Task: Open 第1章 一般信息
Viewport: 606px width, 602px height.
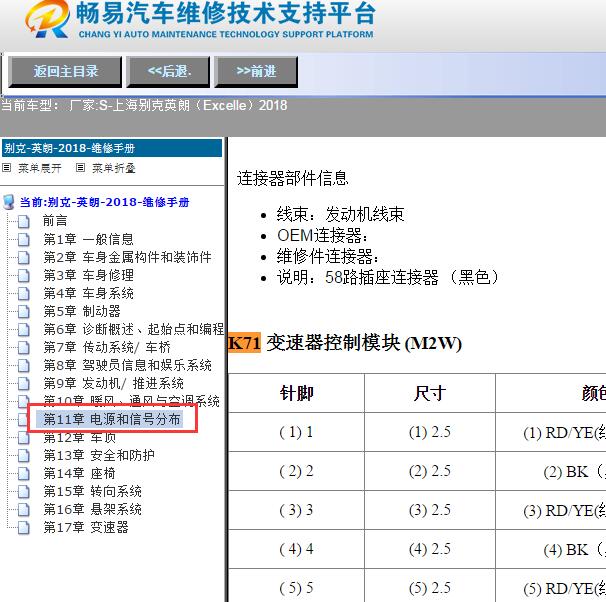Action: [89, 239]
